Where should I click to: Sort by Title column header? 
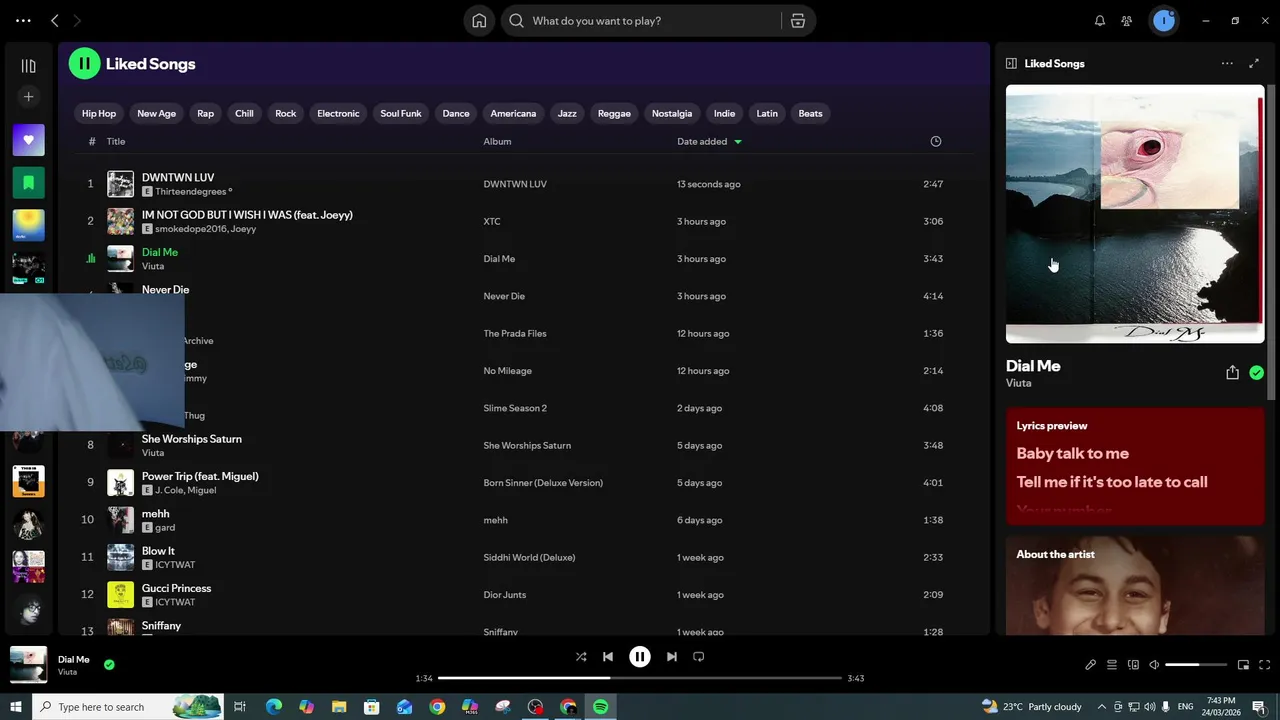point(116,141)
